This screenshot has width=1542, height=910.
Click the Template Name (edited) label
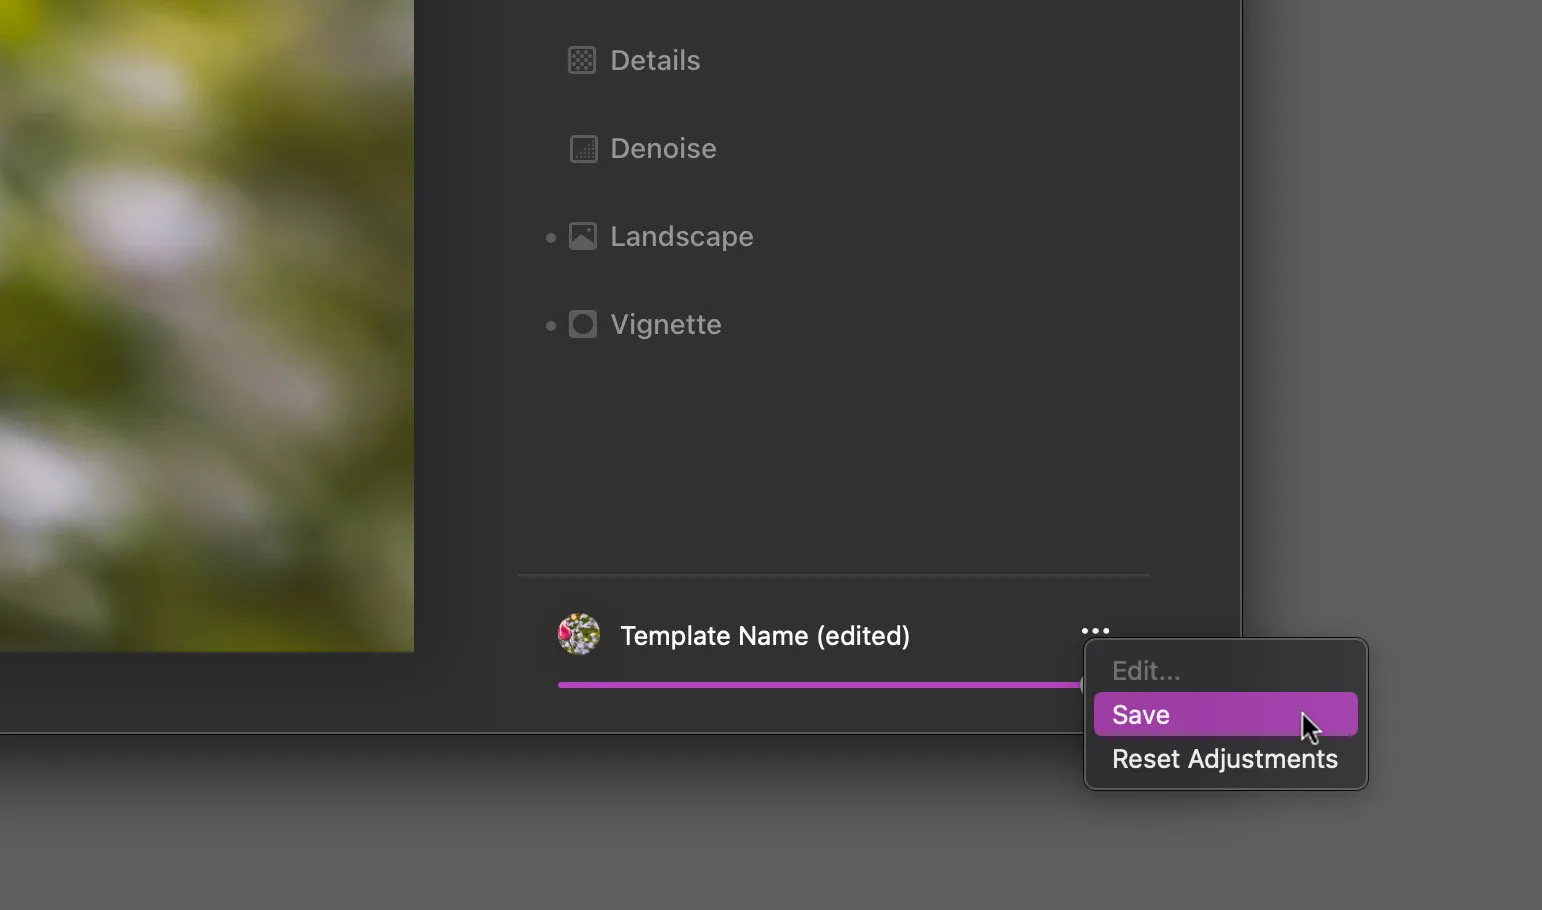(765, 636)
